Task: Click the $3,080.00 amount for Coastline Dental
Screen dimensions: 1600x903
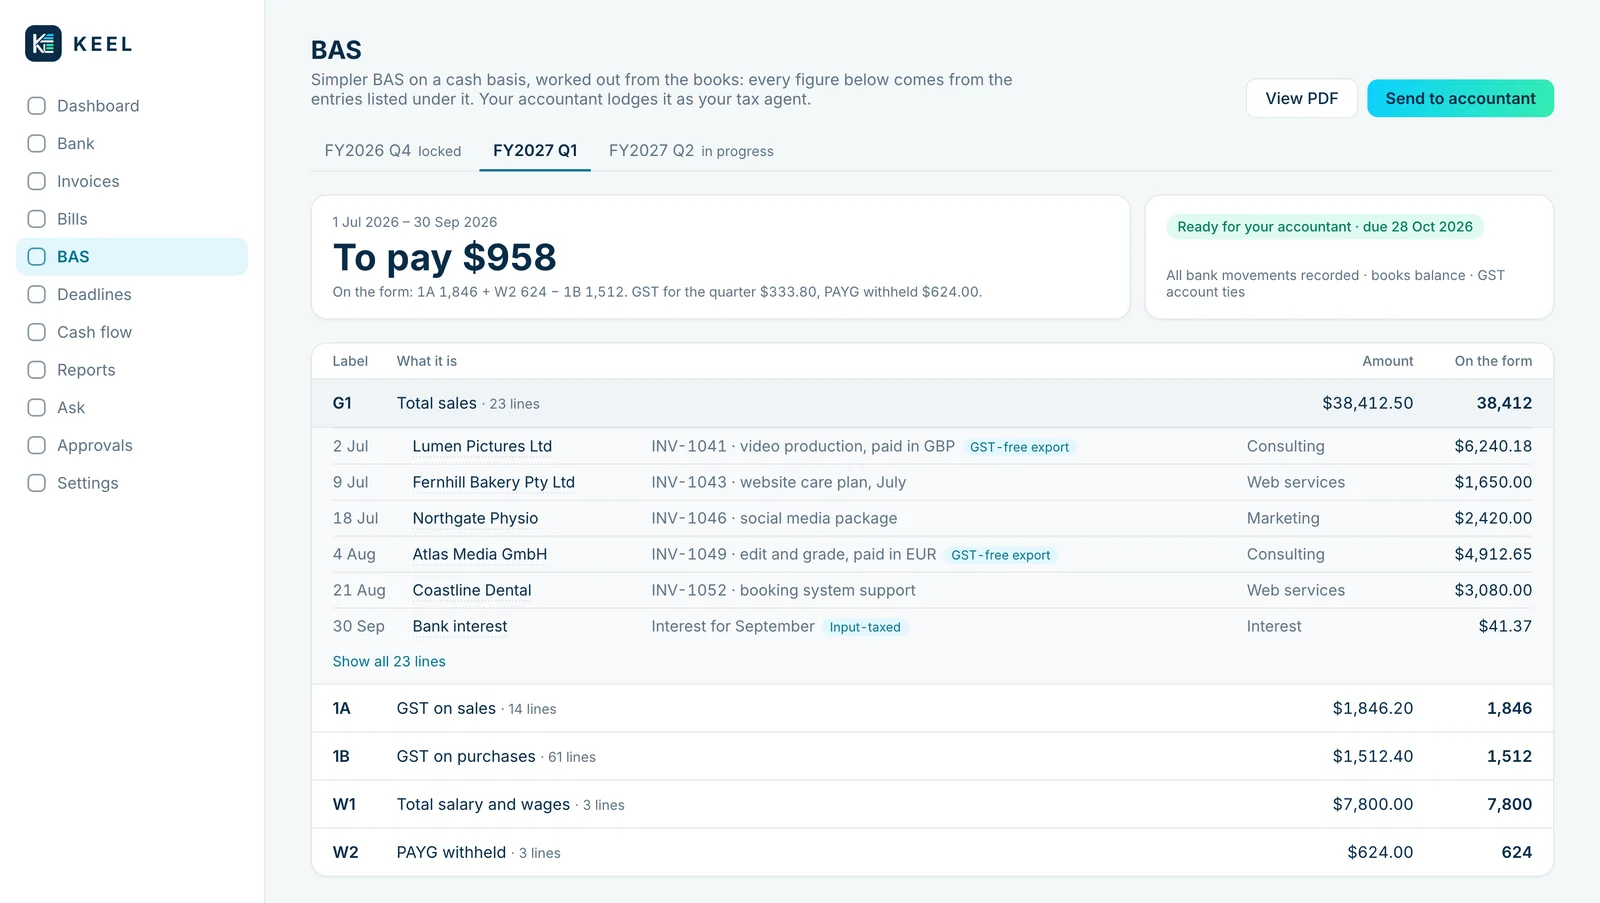Action: coord(1493,590)
